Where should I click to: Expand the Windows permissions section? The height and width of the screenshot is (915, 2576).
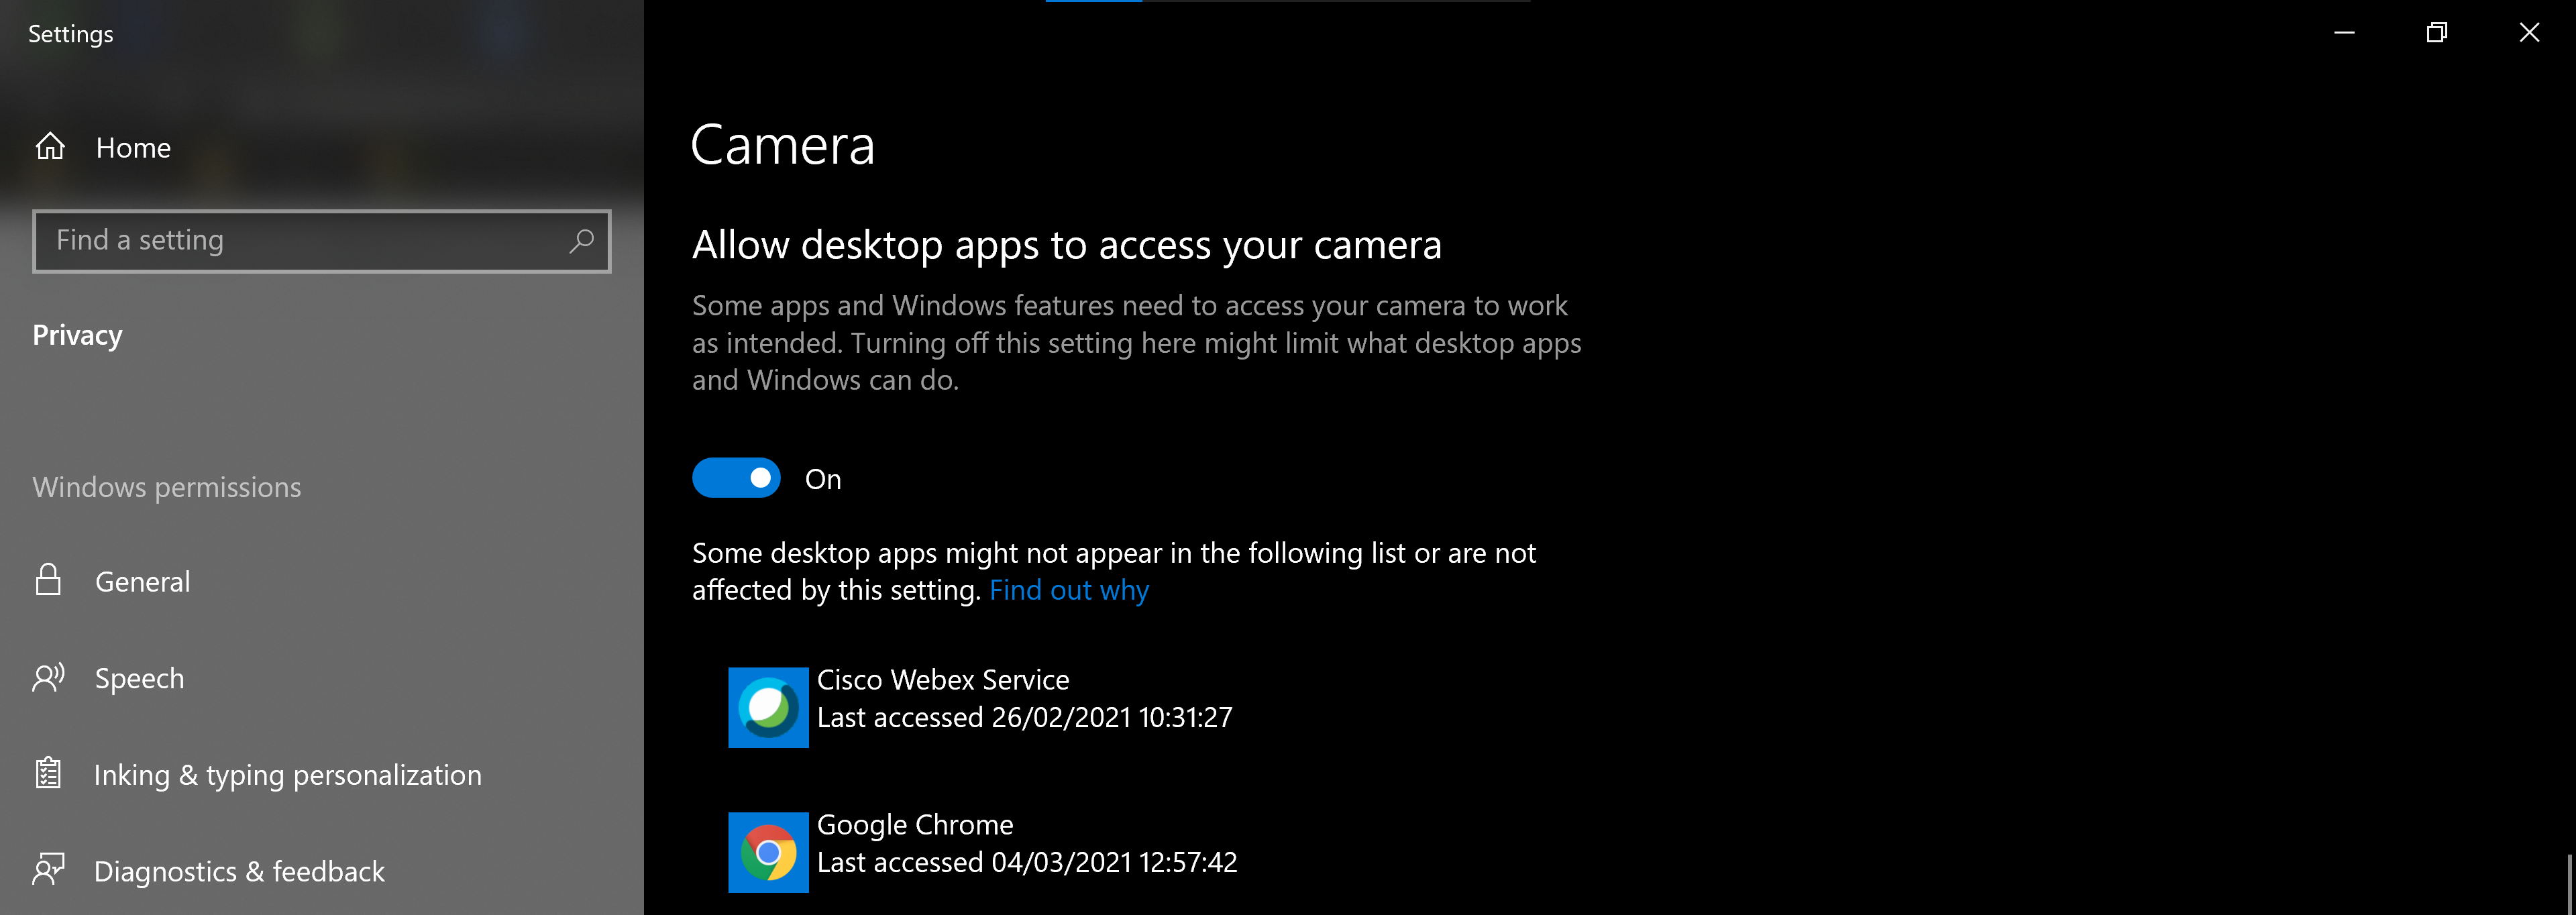pyautogui.click(x=167, y=487)
